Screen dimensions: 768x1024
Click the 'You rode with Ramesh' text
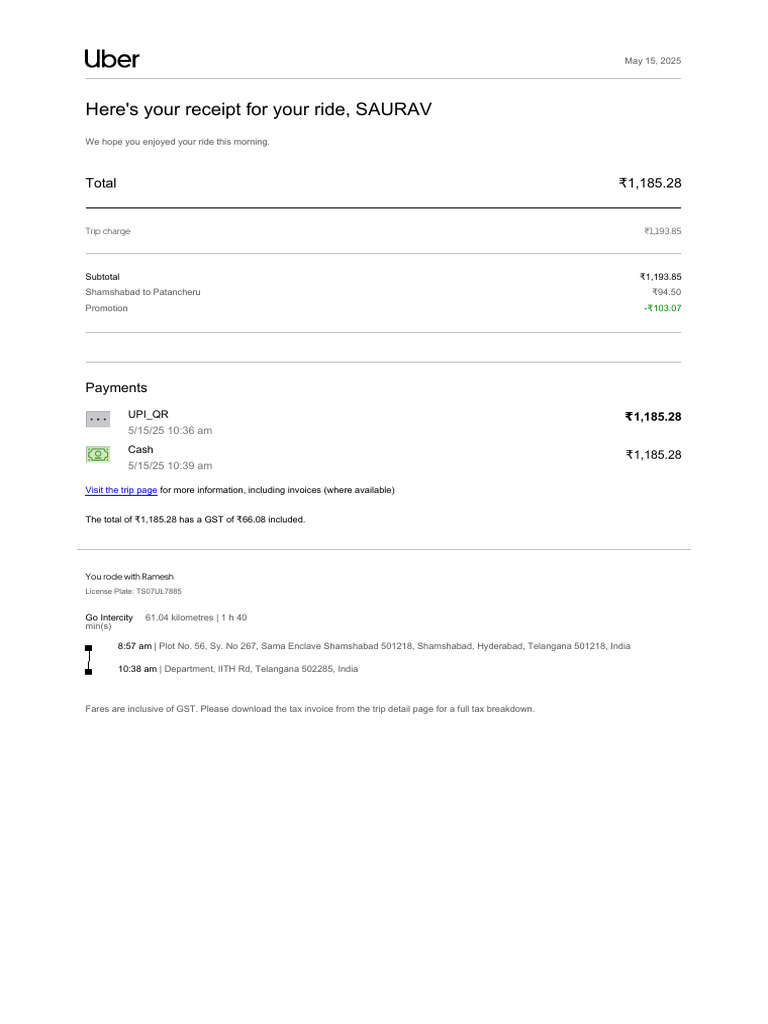(x=129, y=577)
